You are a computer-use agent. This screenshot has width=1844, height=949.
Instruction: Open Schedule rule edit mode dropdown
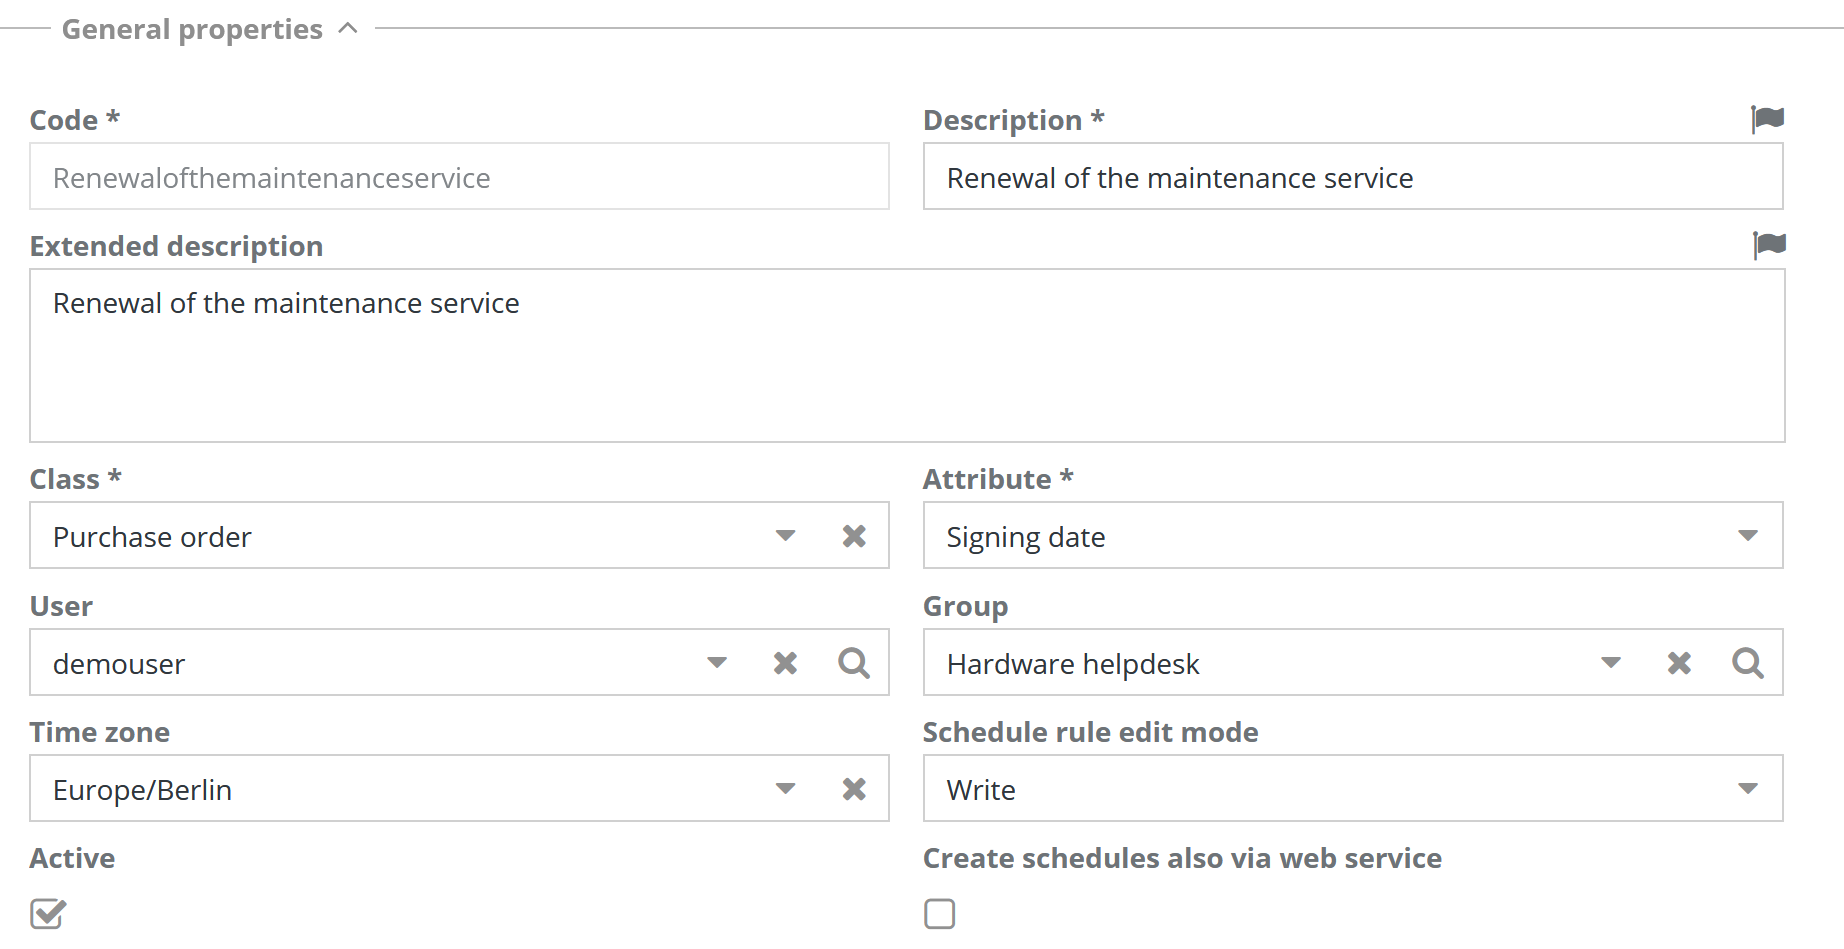pyautogui.click(x=1747, y=789)
